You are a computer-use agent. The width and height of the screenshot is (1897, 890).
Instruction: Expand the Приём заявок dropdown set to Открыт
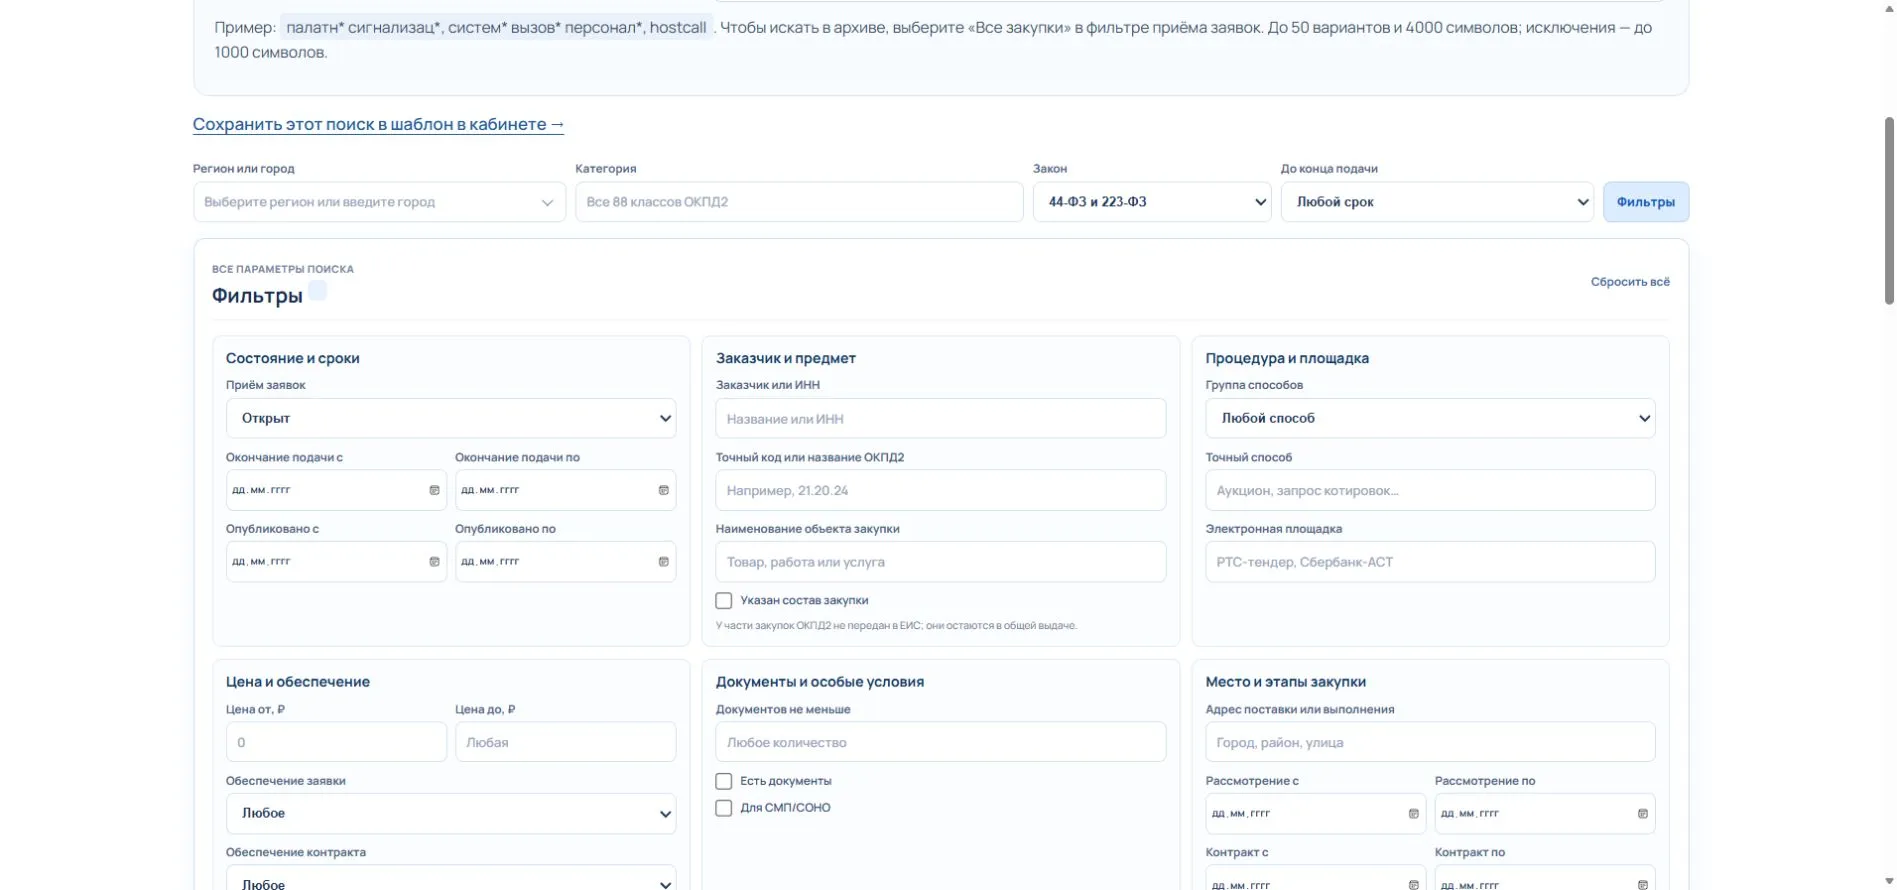pos(451,419)
